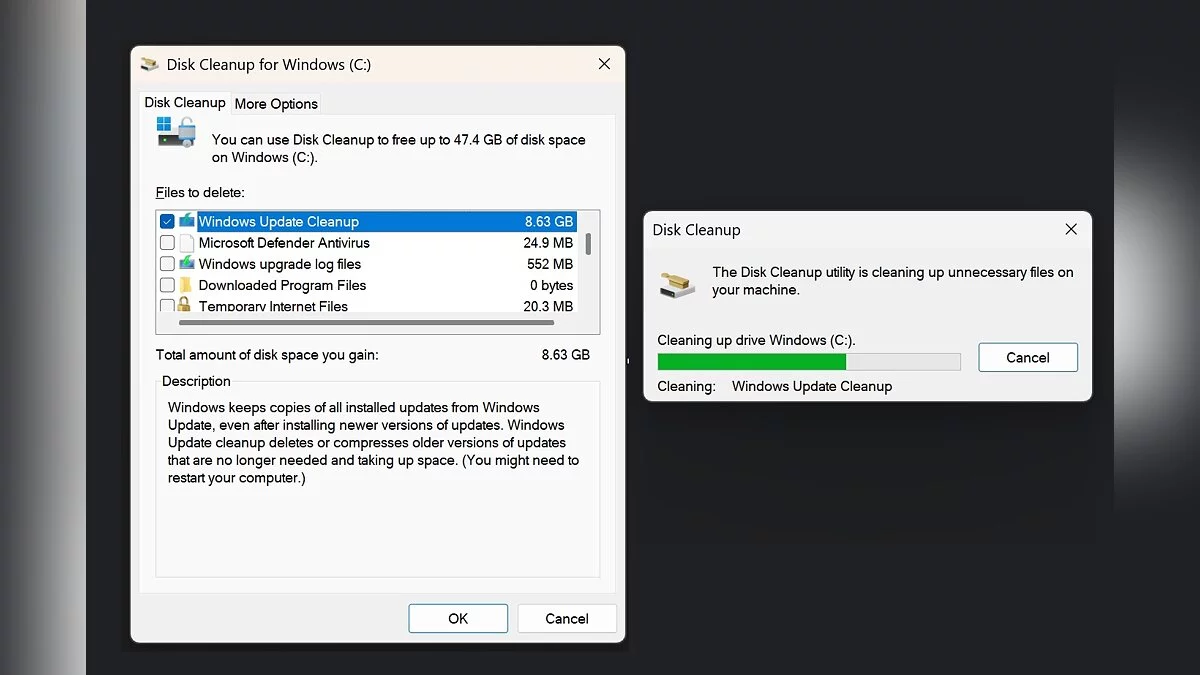This screenshot has width=1200, height=675.
Task: Uncheck the Windows Update Cleanup checkbox
Action: (x=167, y=222)
